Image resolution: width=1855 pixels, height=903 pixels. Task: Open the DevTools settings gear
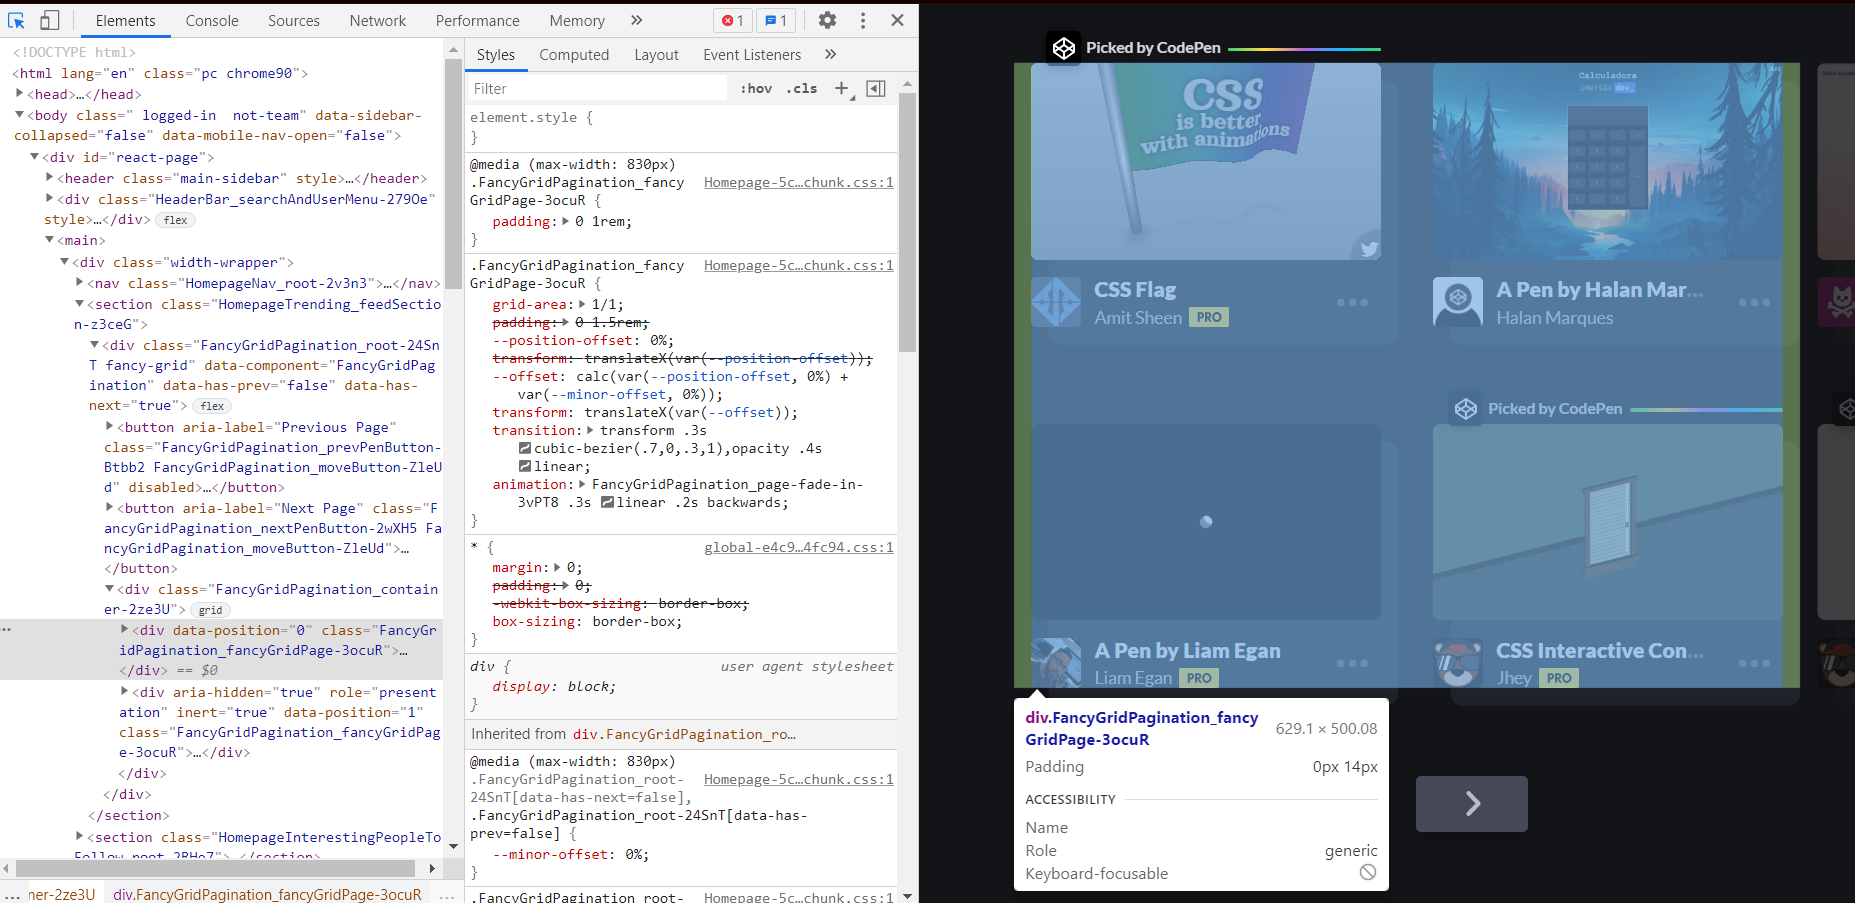pos(827,20)
